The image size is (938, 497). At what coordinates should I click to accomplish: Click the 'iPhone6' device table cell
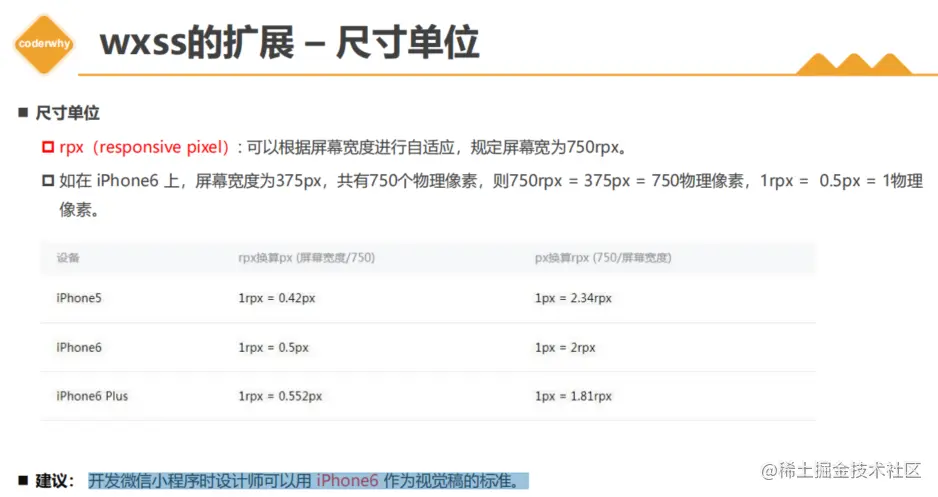pyautogui.click(x=79, y=347)
